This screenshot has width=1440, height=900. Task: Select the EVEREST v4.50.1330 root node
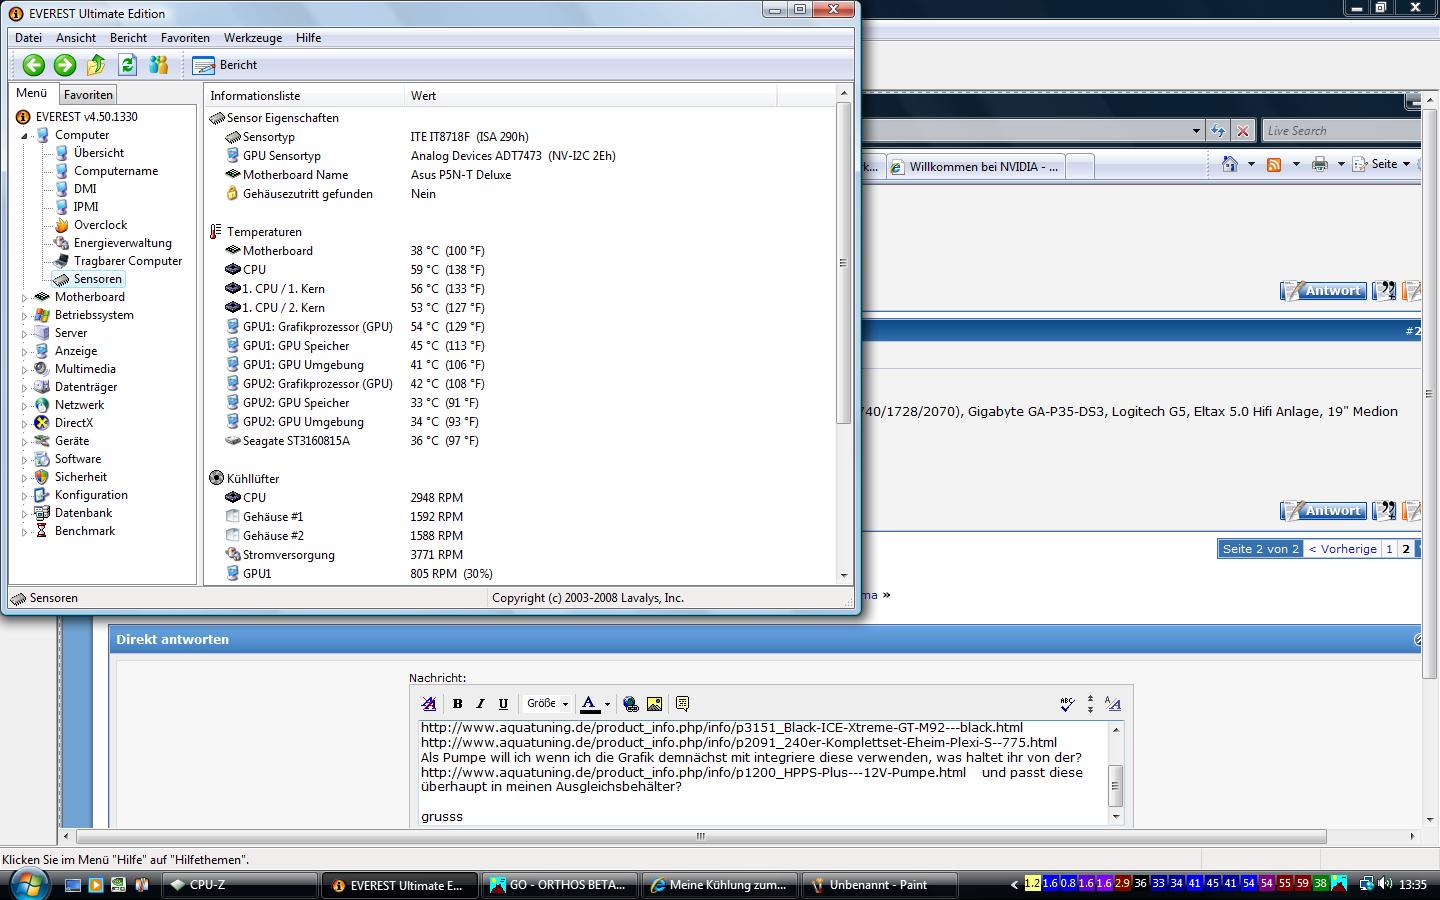tap(86, 117)
